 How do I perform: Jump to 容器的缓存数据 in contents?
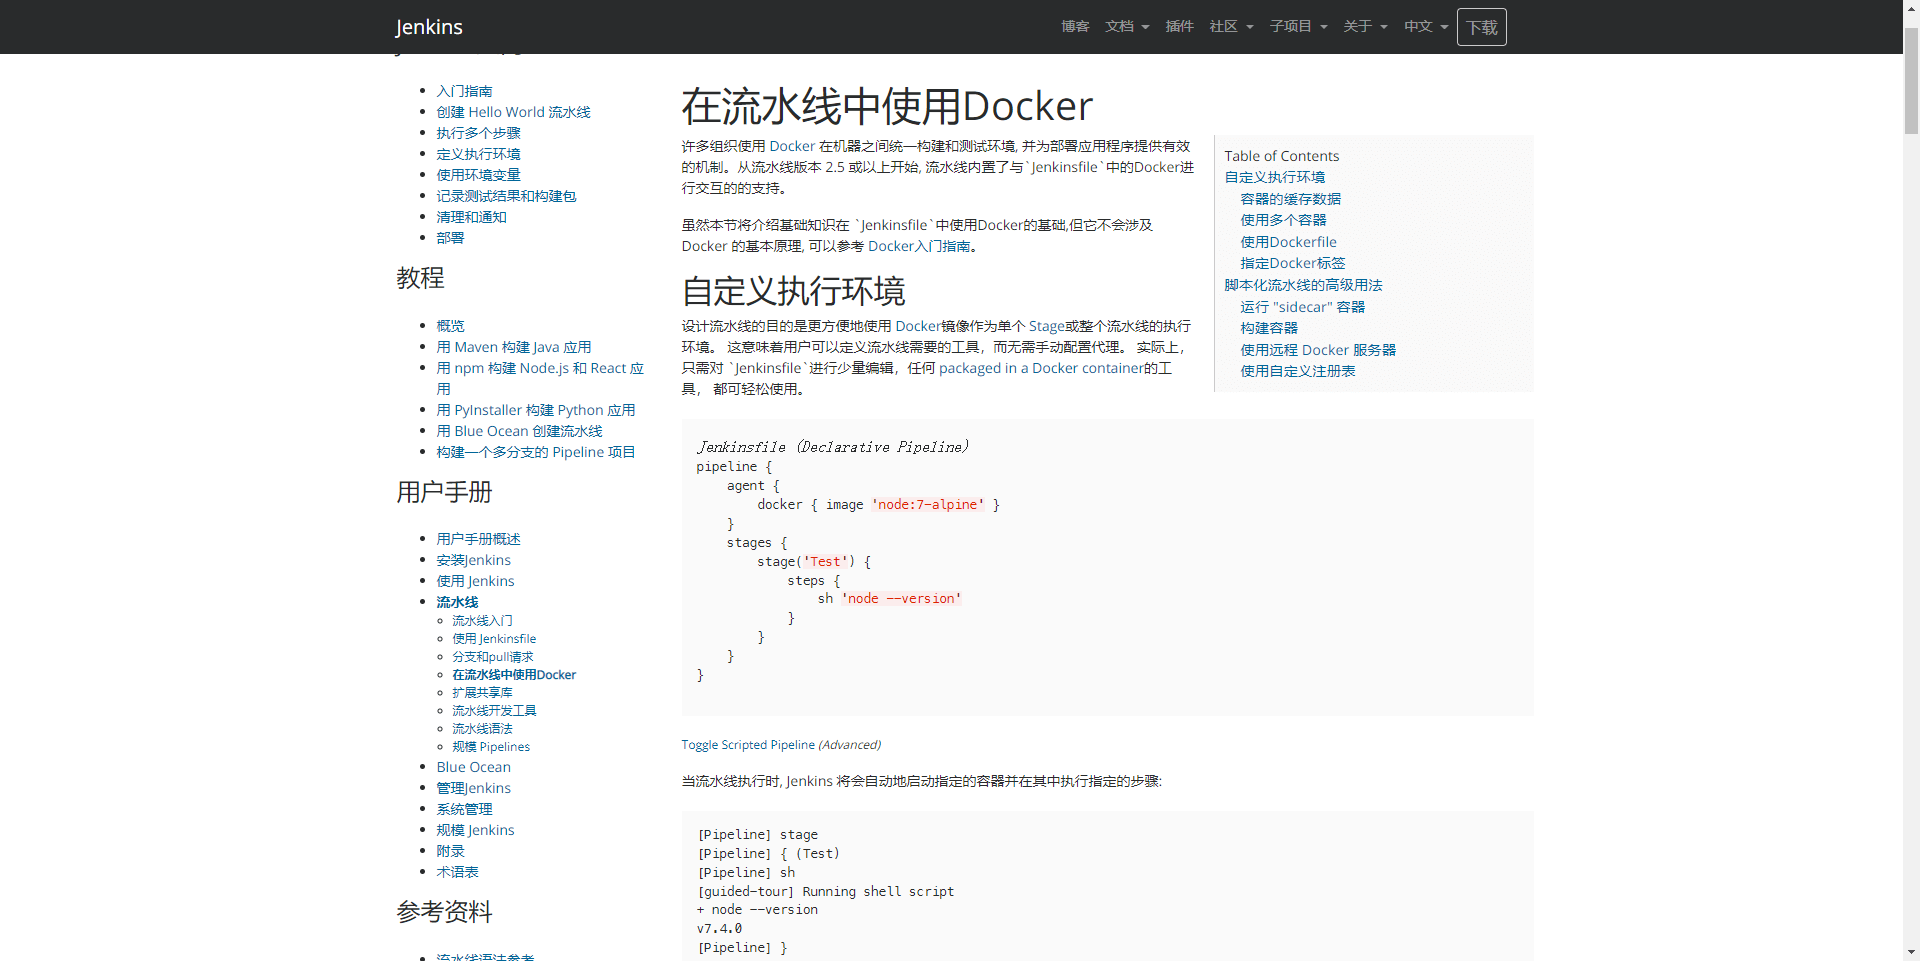click(x=1290, y=199)
